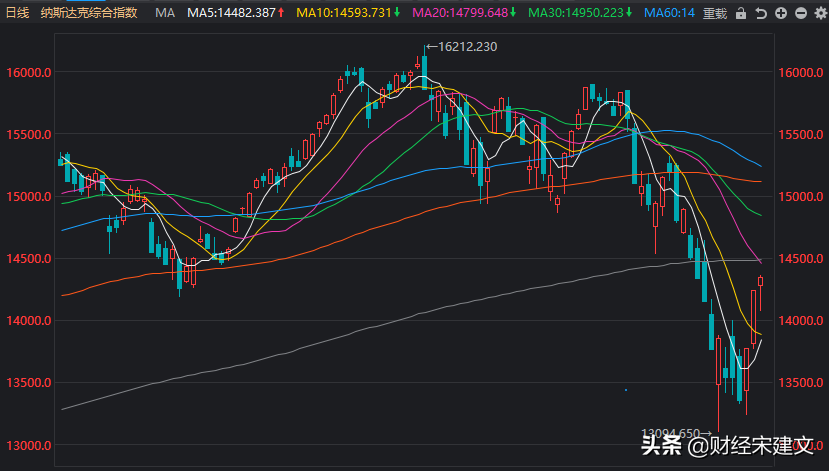This screenshot has width=829, height=471.
Task: Open the 日线 period selector
Action: click(x=17, y=13)
